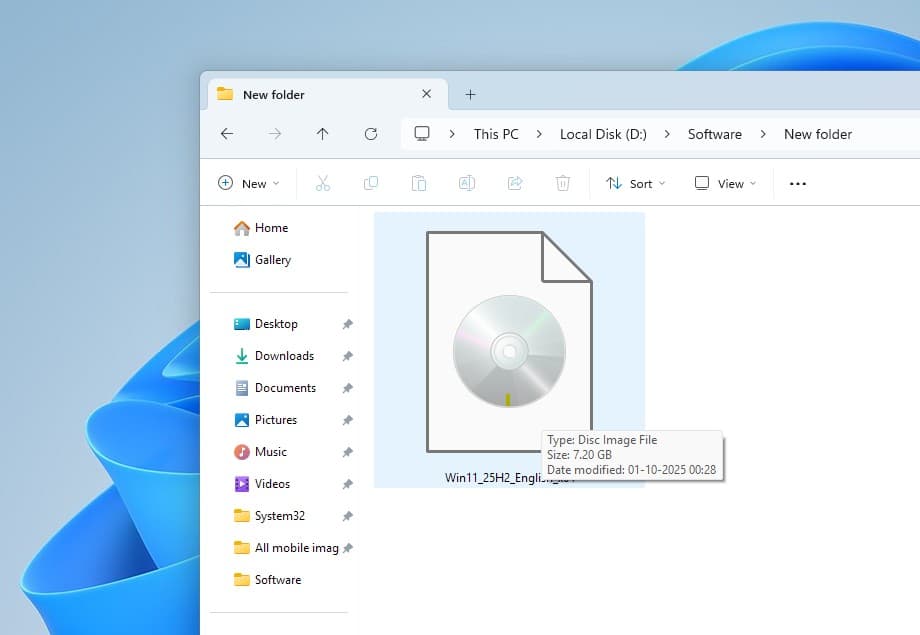
Task: Open the Sort options dropdown
Action: pyautogui.click(x=635, y=183)
